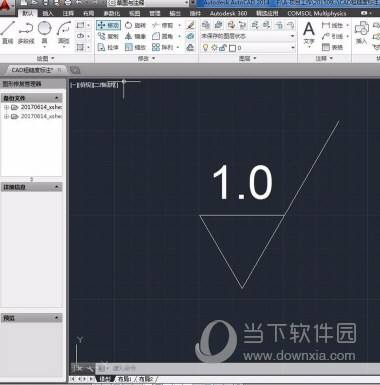Open Rectangle tool dropdown arrow
The width and height of the screenshot is (380, 385).
pyautogui.click(x=88, y=25)
